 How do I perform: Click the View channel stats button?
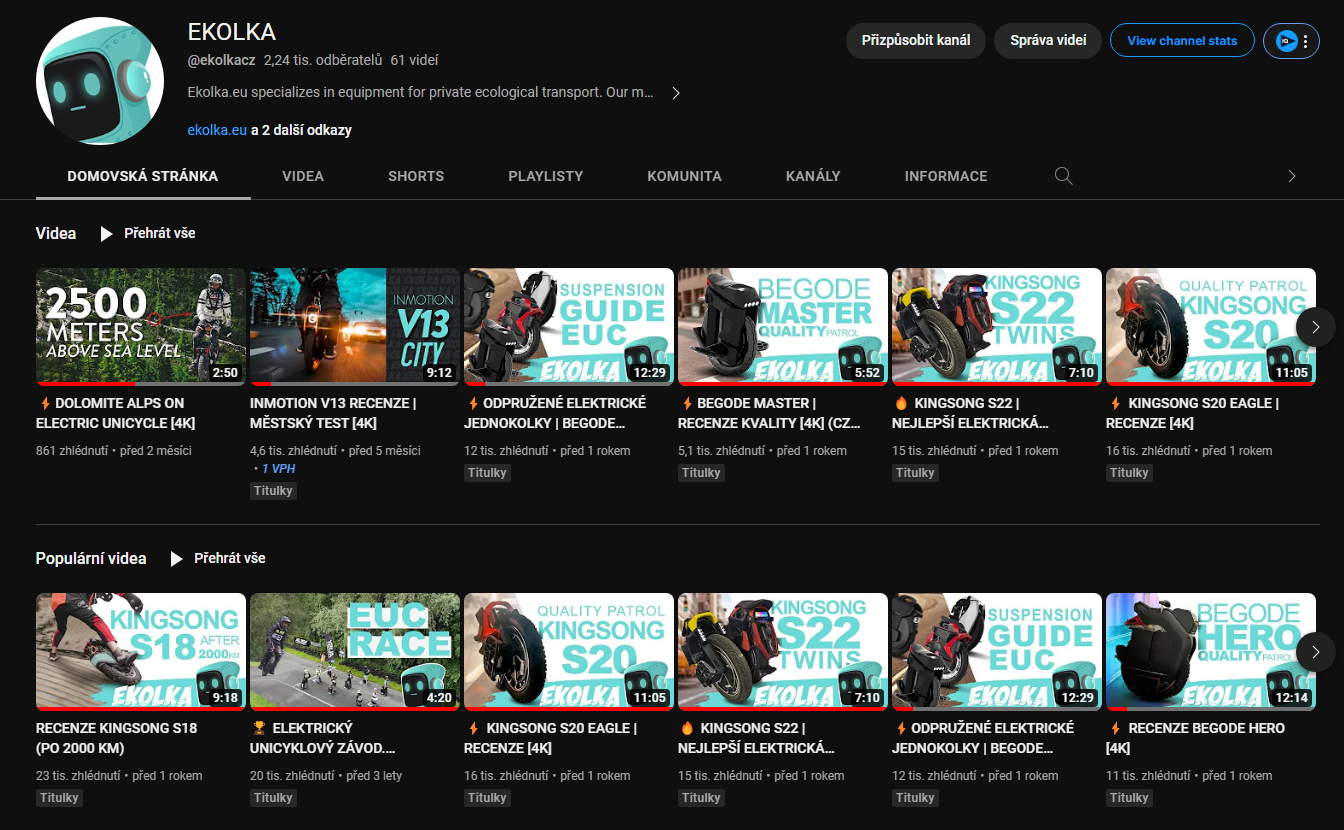coord(1182,41)
